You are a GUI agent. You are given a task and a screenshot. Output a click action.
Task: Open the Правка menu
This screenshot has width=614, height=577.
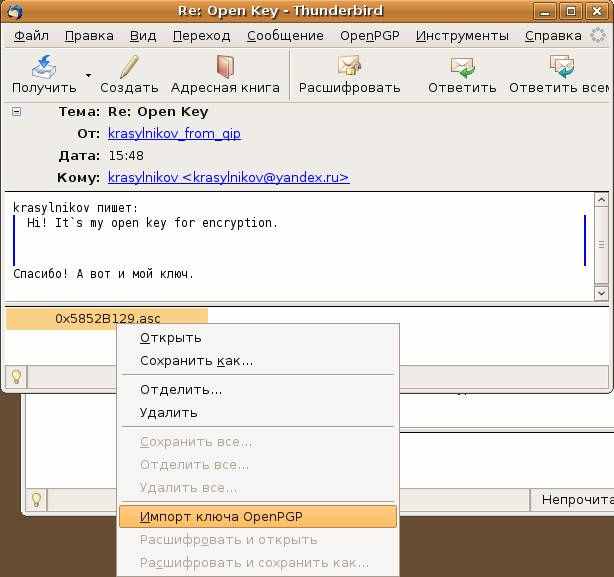pos(89,36)
